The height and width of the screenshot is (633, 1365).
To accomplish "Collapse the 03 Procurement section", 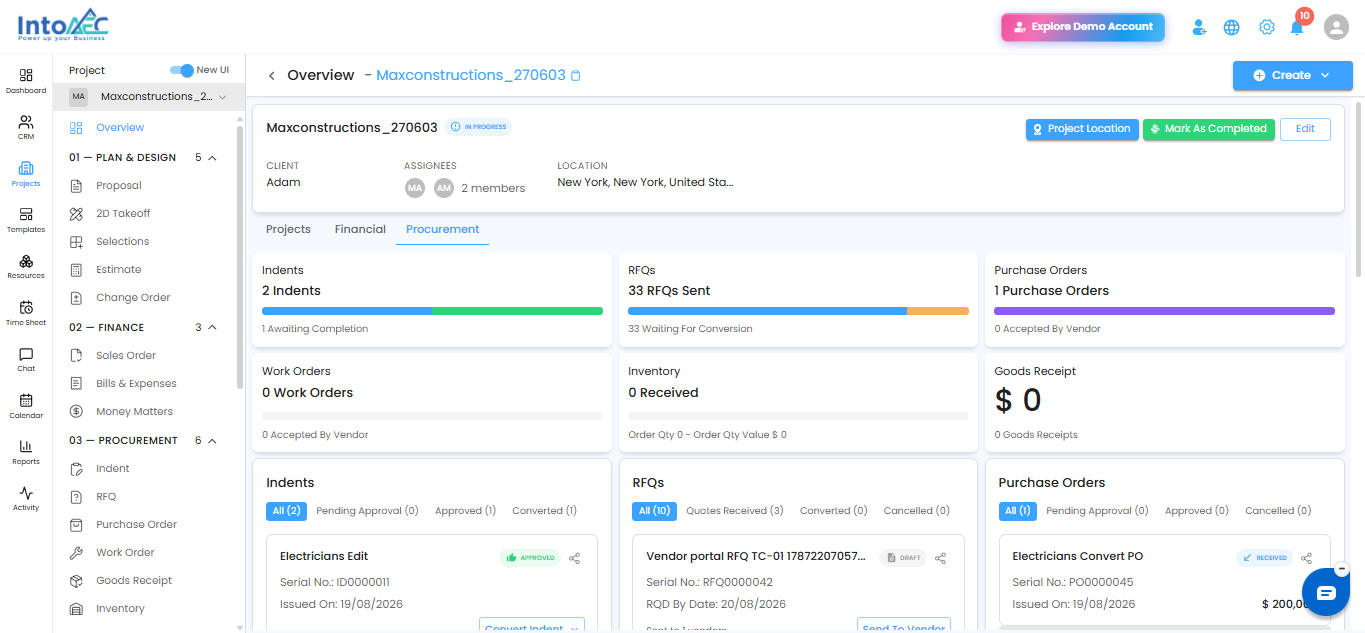I will [x=212, y=441].
